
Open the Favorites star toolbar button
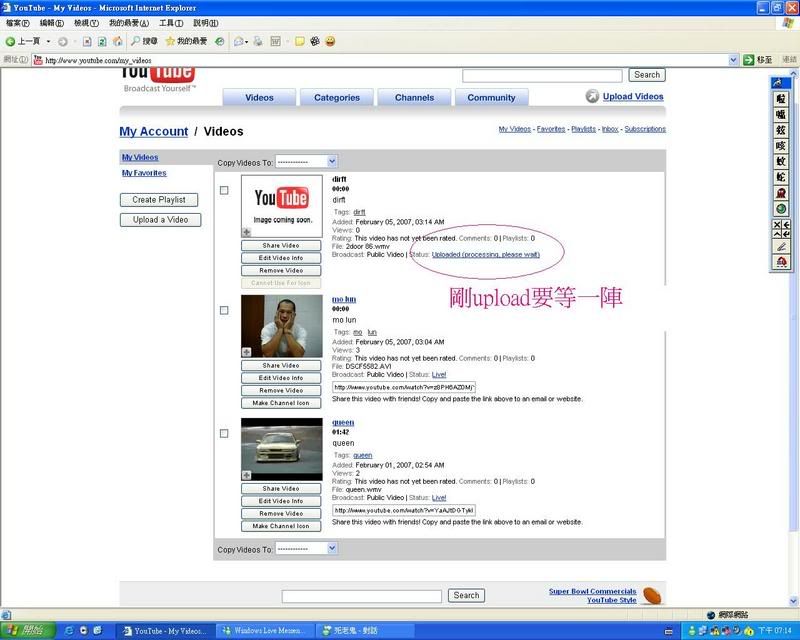pos(186,41)
